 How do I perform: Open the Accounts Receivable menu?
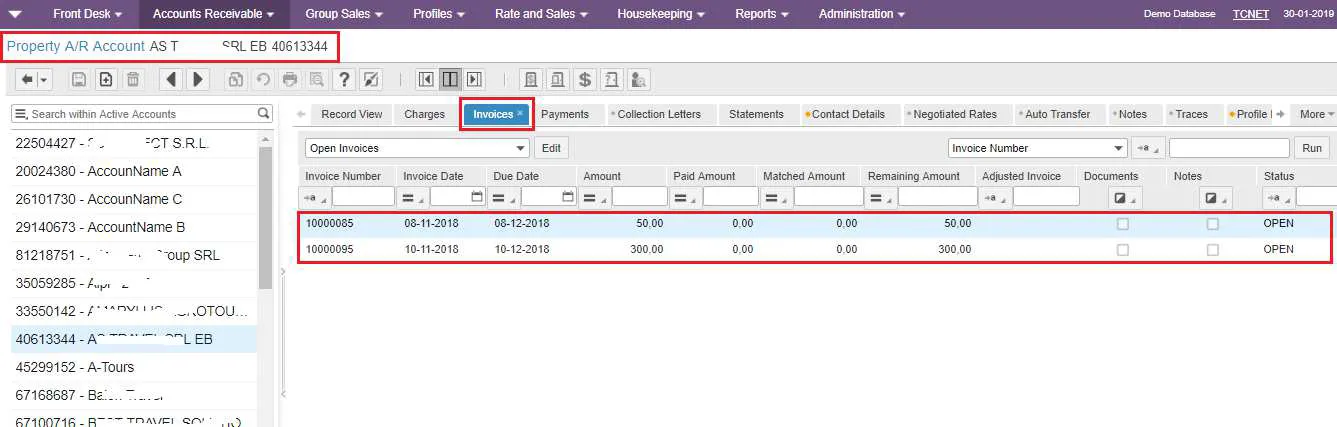tap(214, 14)
